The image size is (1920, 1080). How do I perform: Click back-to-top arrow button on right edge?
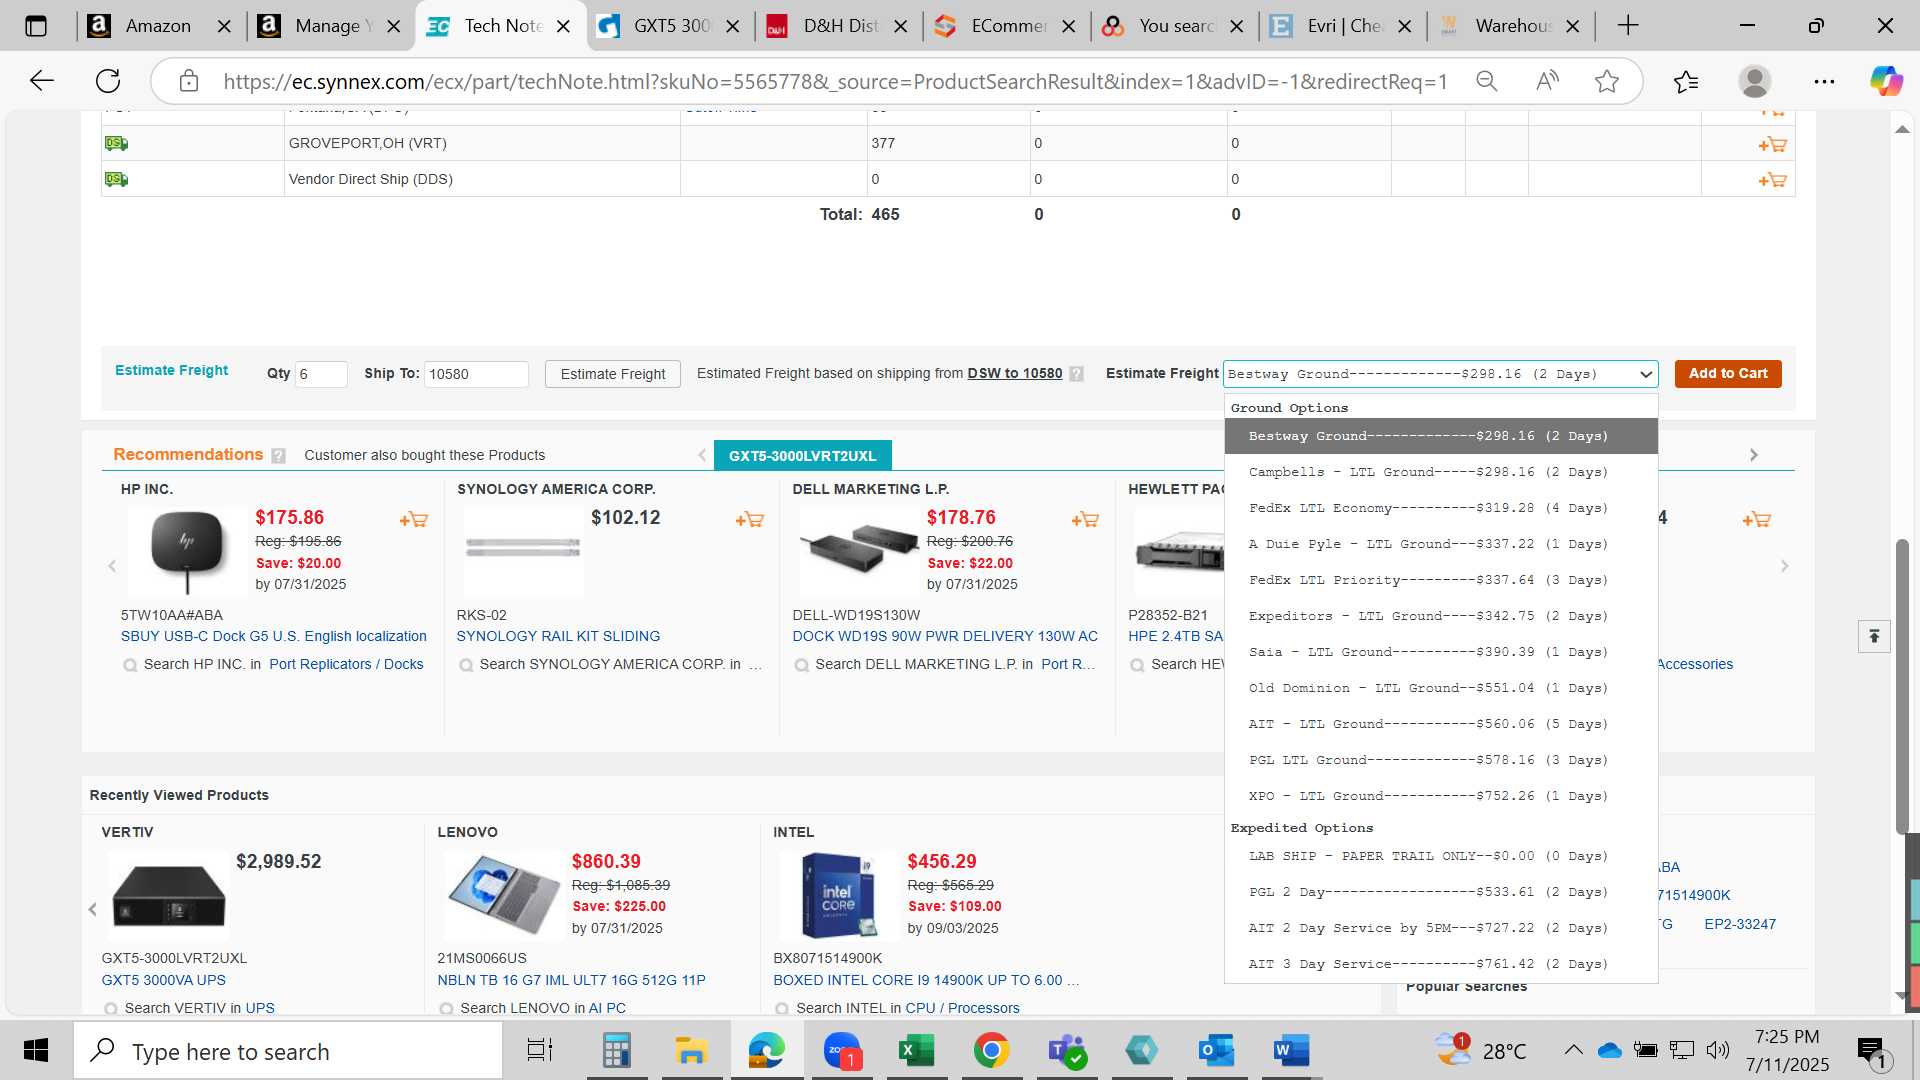1874,636
